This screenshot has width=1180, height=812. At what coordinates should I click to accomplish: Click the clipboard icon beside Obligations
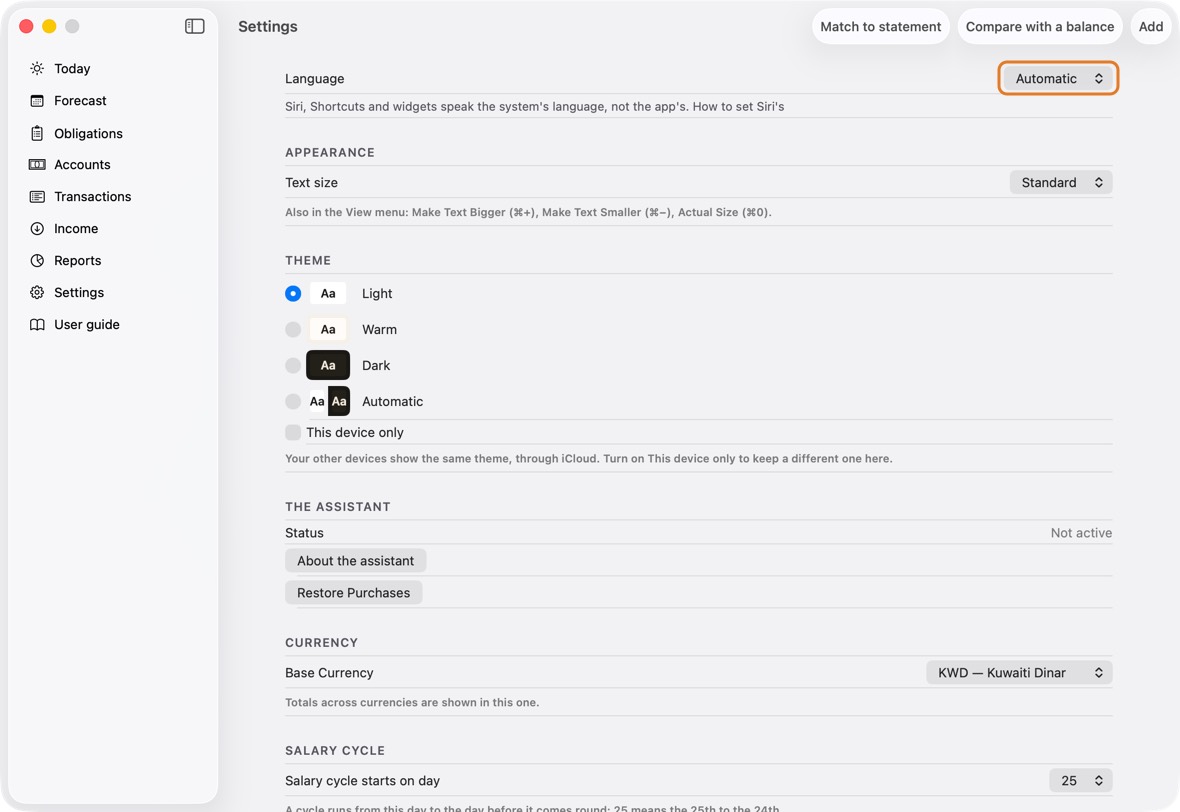click(x=37, y=133)
